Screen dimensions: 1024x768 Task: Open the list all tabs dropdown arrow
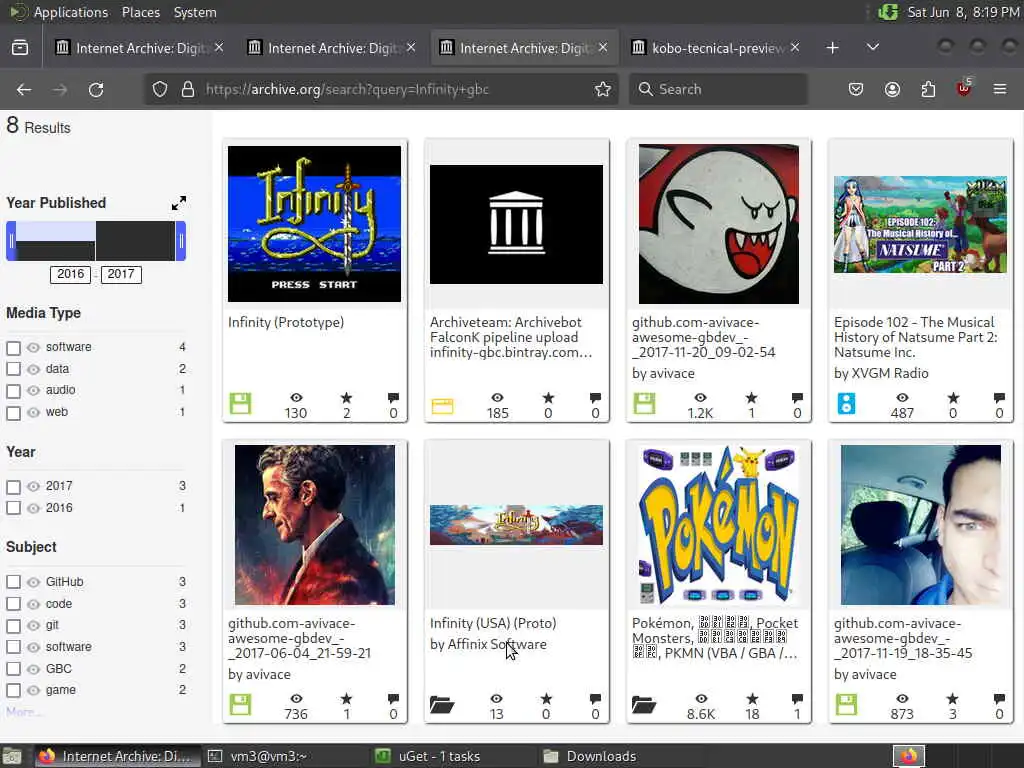(x=872, y=48)
